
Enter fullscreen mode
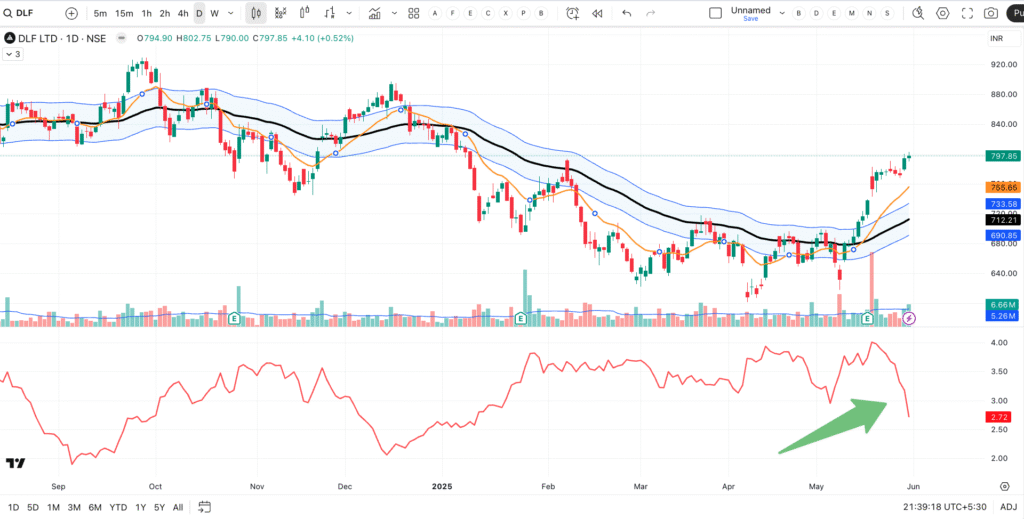[967, 14]
